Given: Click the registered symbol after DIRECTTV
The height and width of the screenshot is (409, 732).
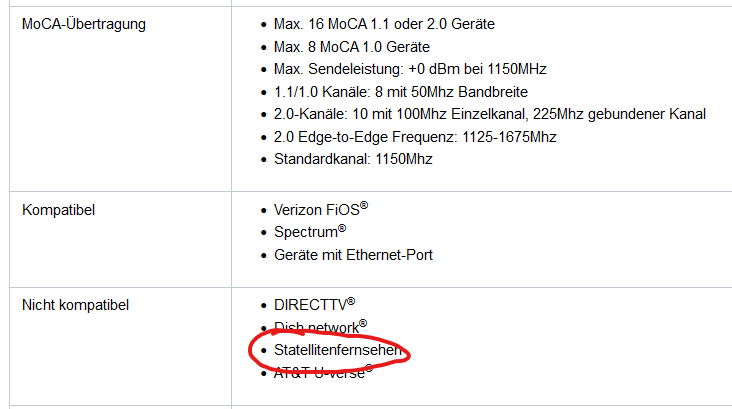Looking at the screenshot, I should click(351, 300).
